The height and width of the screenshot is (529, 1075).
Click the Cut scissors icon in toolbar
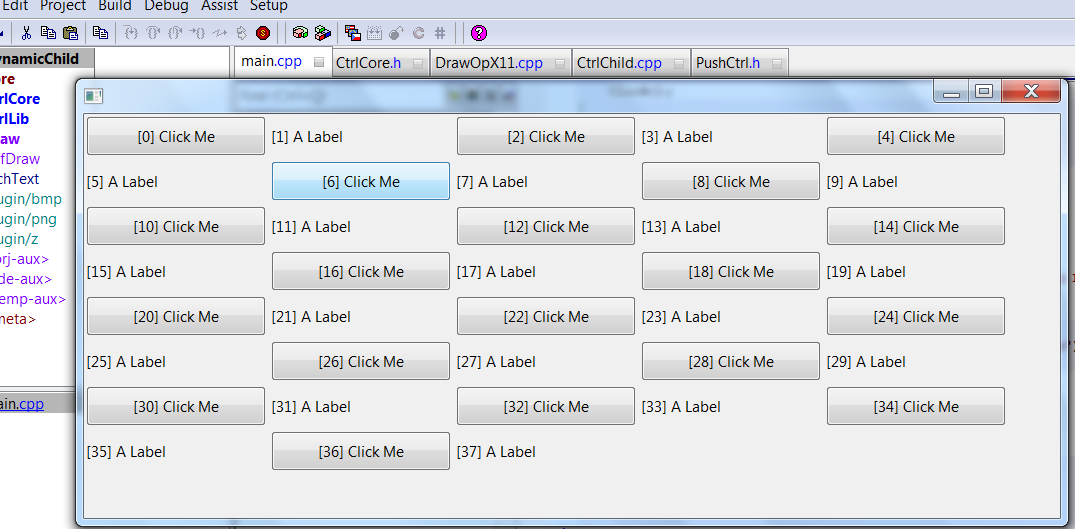coord(27,33)
